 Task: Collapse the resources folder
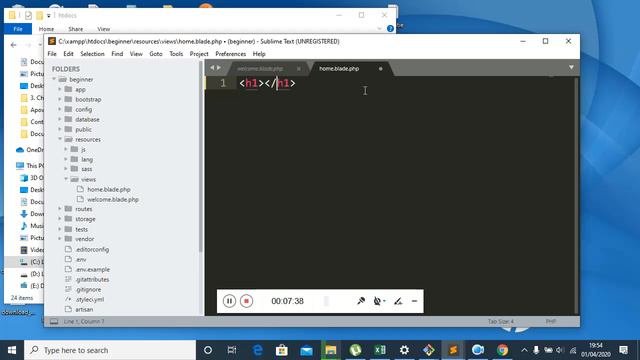coord(60,139)
